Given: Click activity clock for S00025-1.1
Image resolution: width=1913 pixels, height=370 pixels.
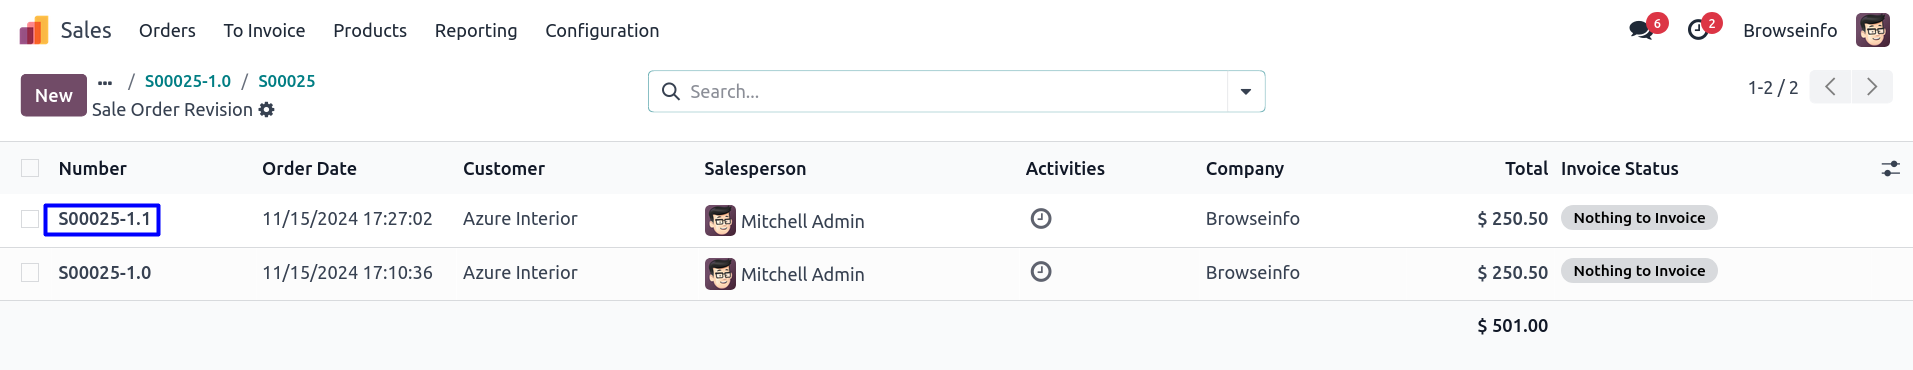Looking at the screenshot, I should pyautogui.click(x=1041, y=218).
